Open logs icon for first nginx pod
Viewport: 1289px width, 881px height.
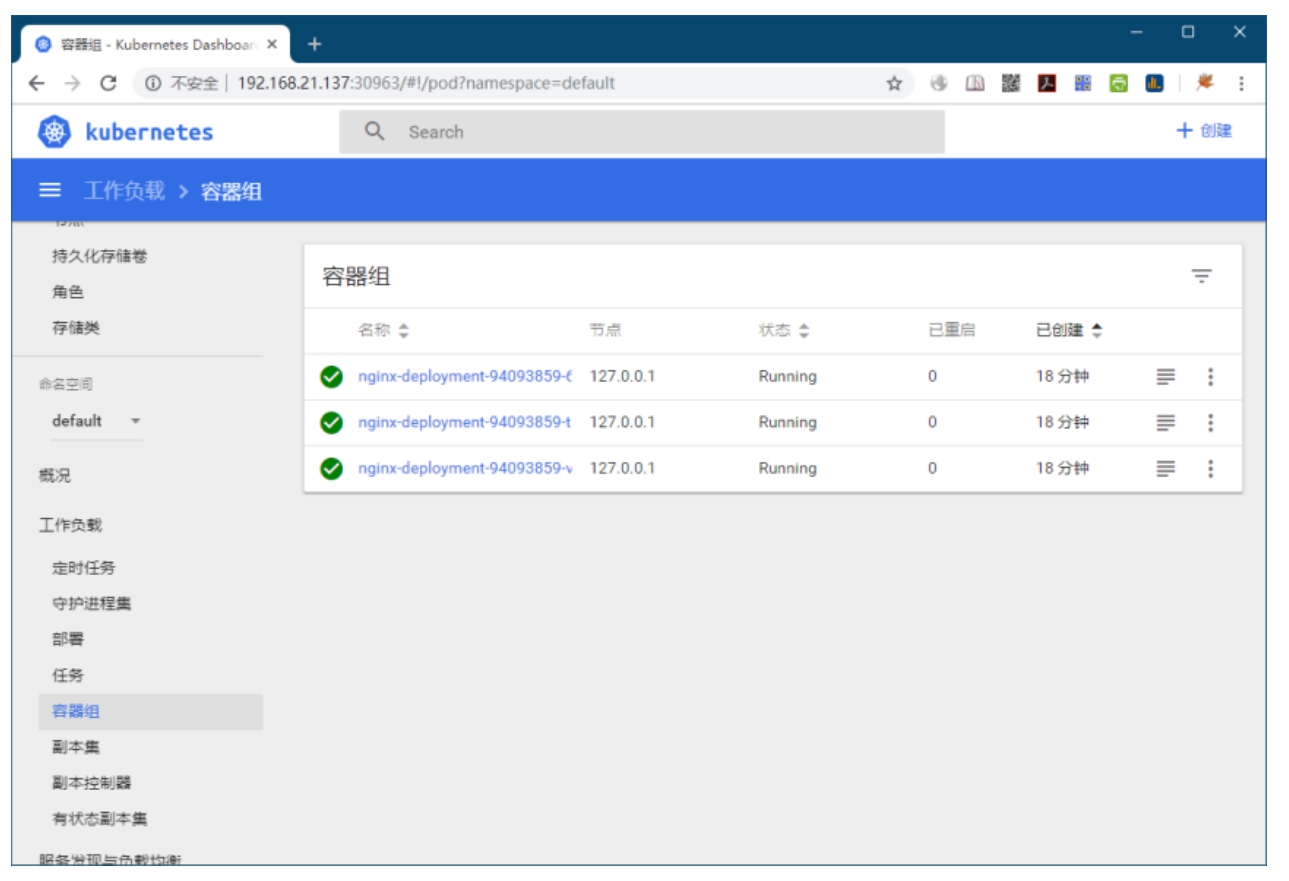coord(1165,377)
